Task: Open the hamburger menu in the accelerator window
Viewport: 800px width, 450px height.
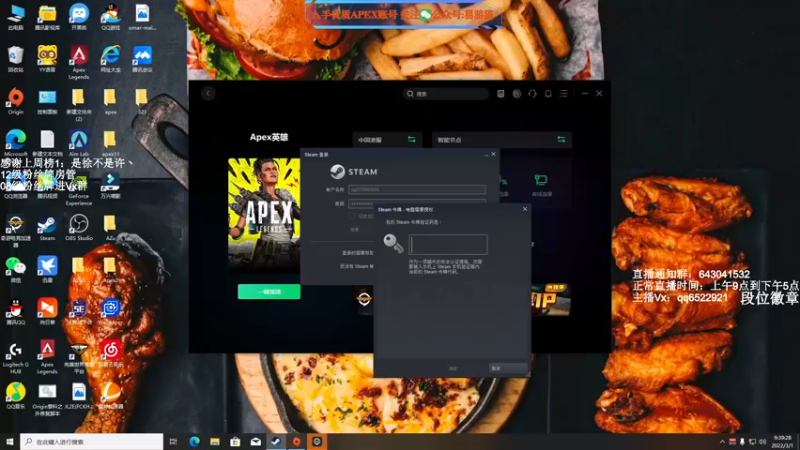Action: [563, 93]
